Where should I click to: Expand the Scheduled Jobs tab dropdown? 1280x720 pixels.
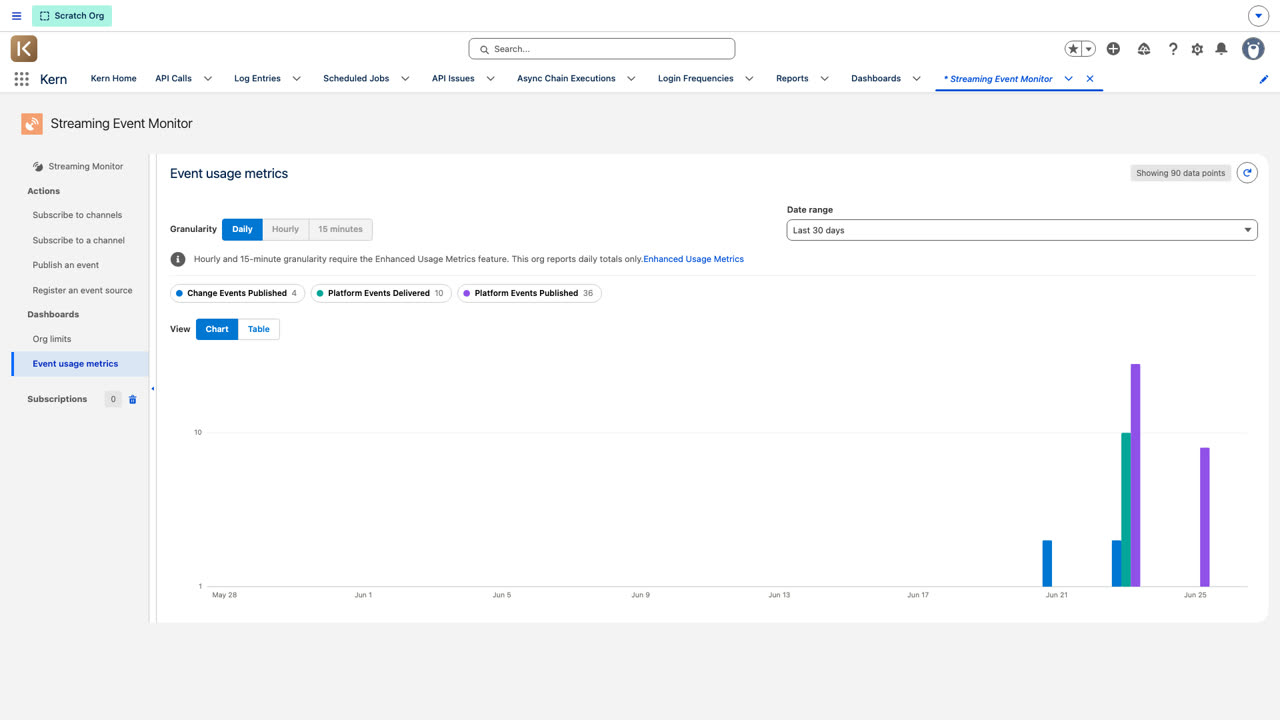click(x=405, y=78)
